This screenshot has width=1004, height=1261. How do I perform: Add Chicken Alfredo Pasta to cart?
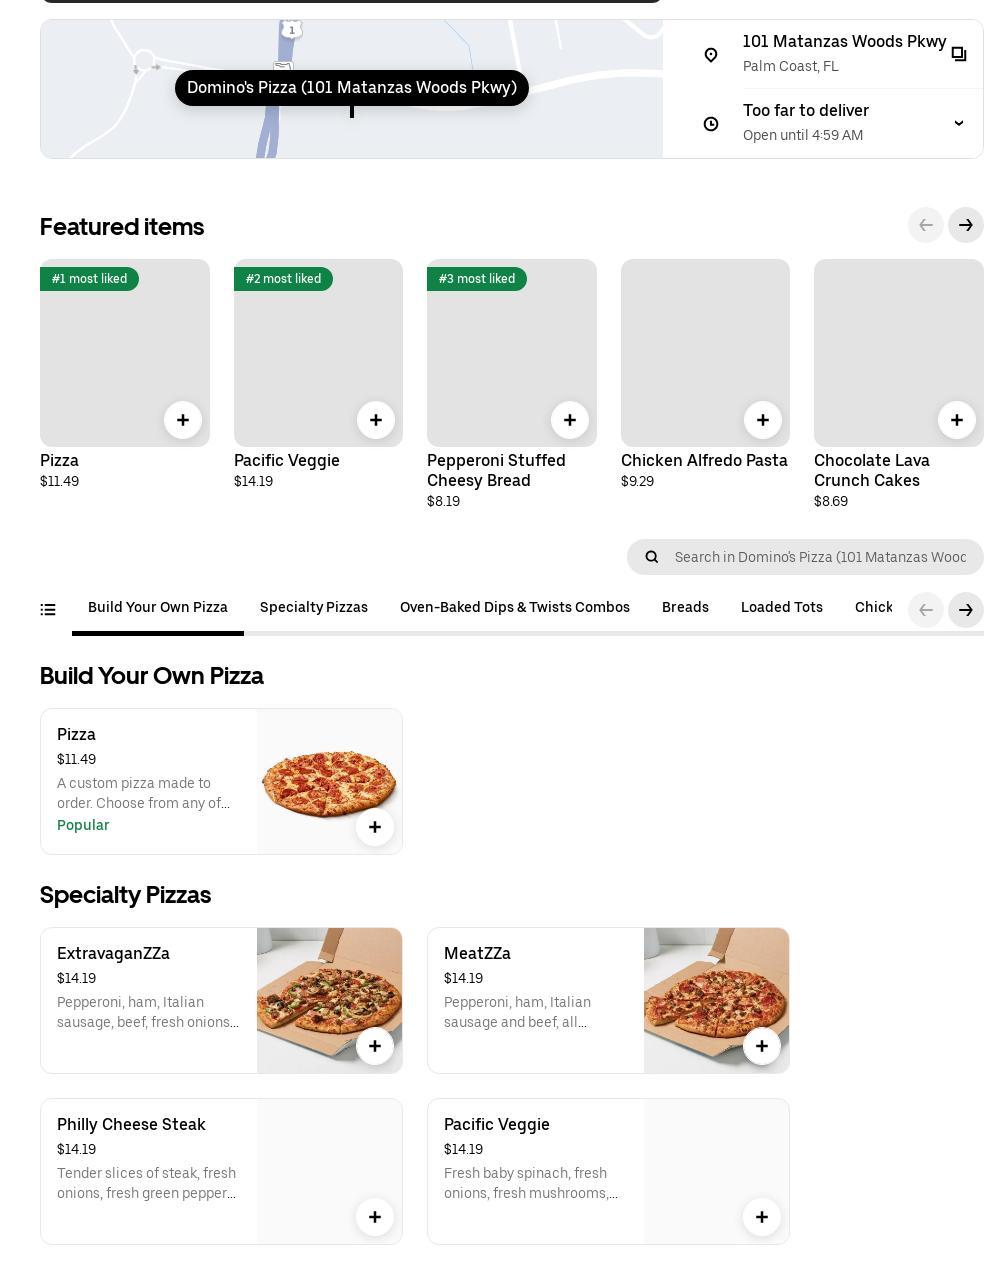pyautogui.click(x=762, y=420)
